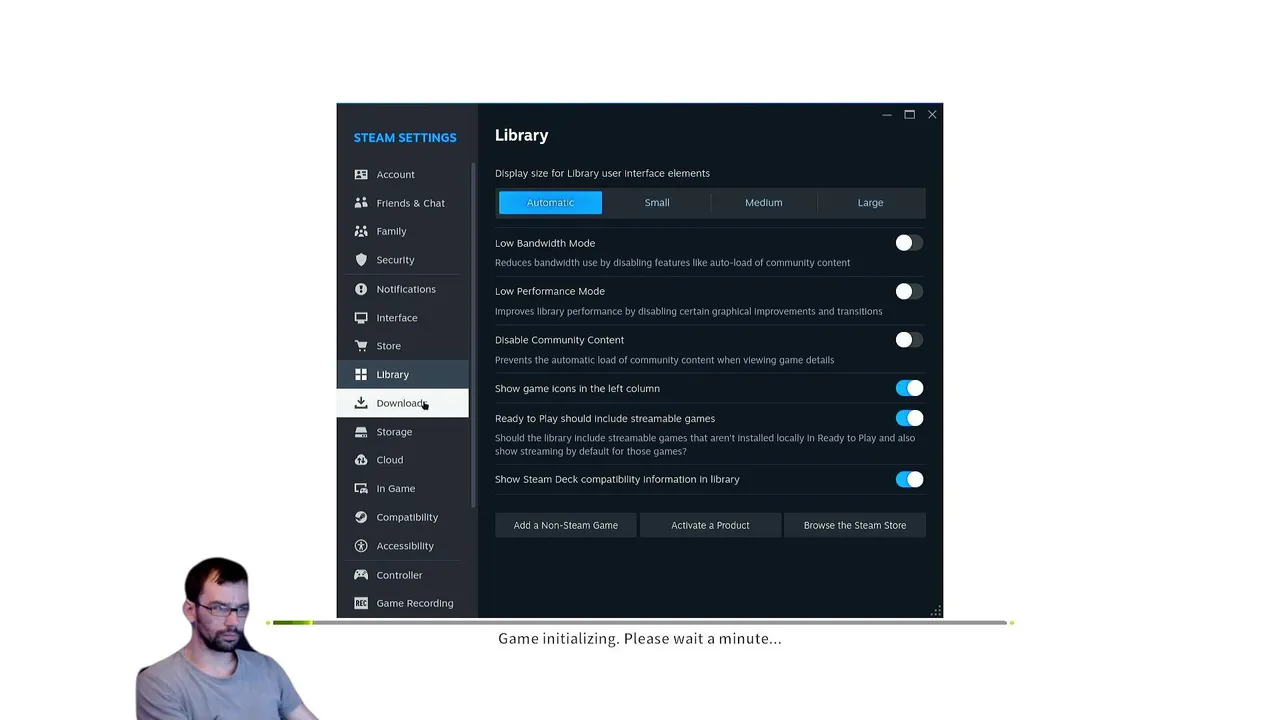Toggle Steam Deck compatibility information switch
This screenshot has width=1280, height=720.
click(909, 479)
